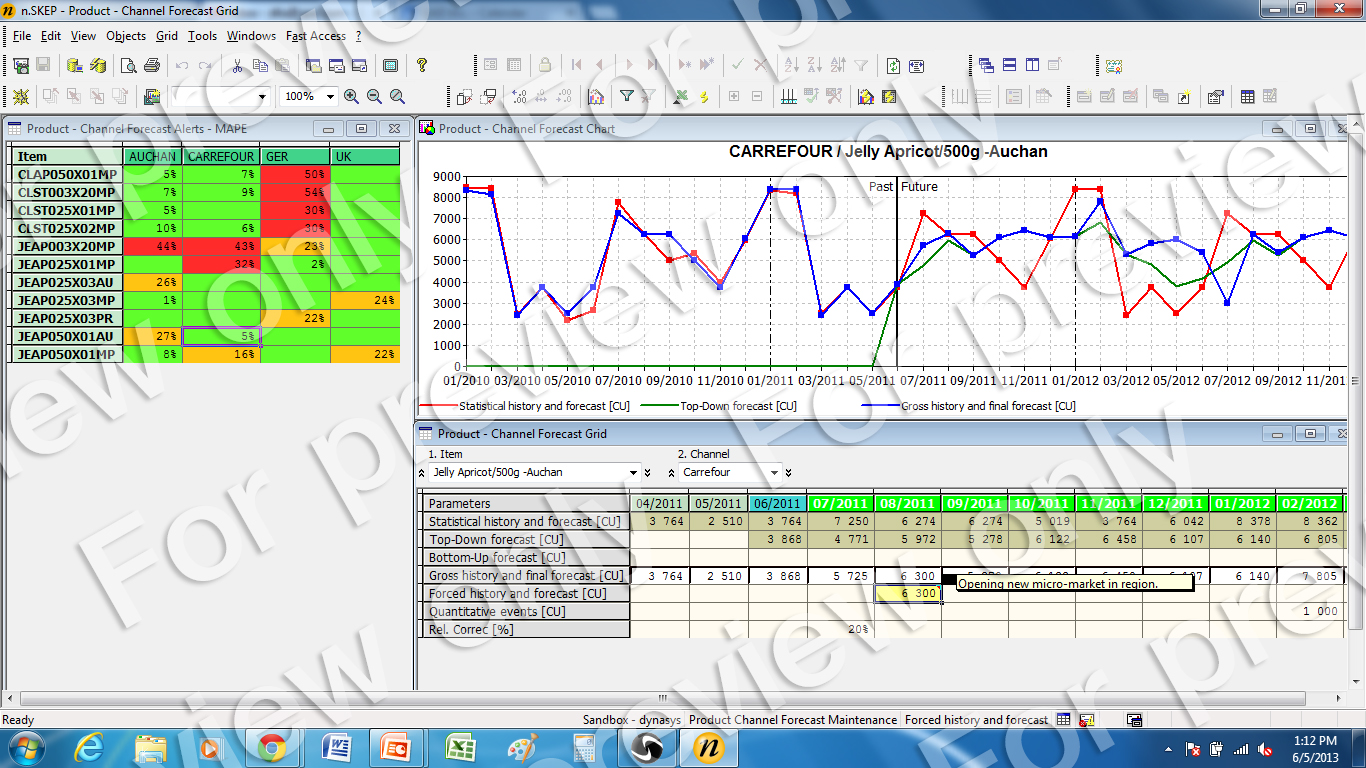Viewport: 1366px width, 768px height.
Task: Click red 50% GER cell for CLAP050X01MP
Action: click(295, 174)
